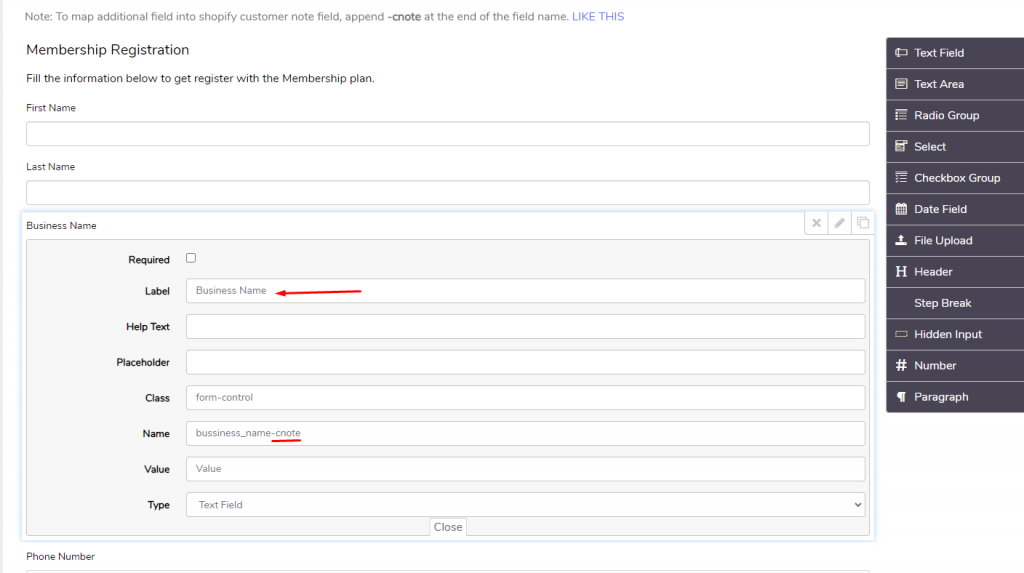The width and height of the screenshot is (1024, 573).
Task: Select the Last Name field label
Action: 50,167
